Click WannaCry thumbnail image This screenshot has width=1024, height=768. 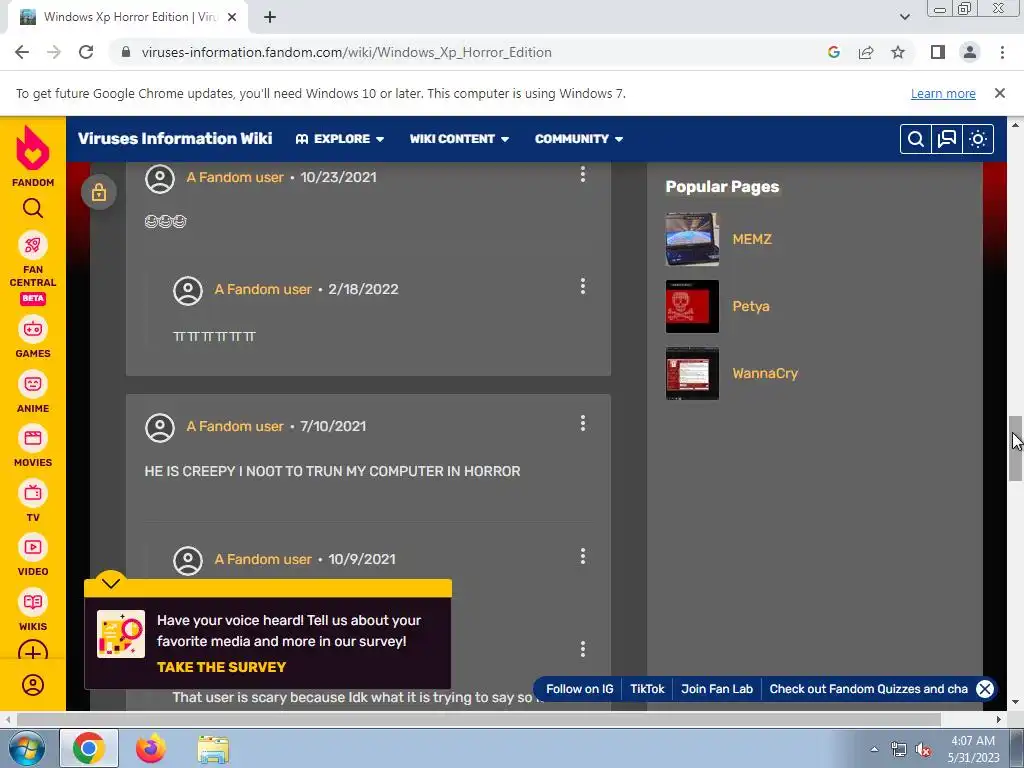coord(692,374)
